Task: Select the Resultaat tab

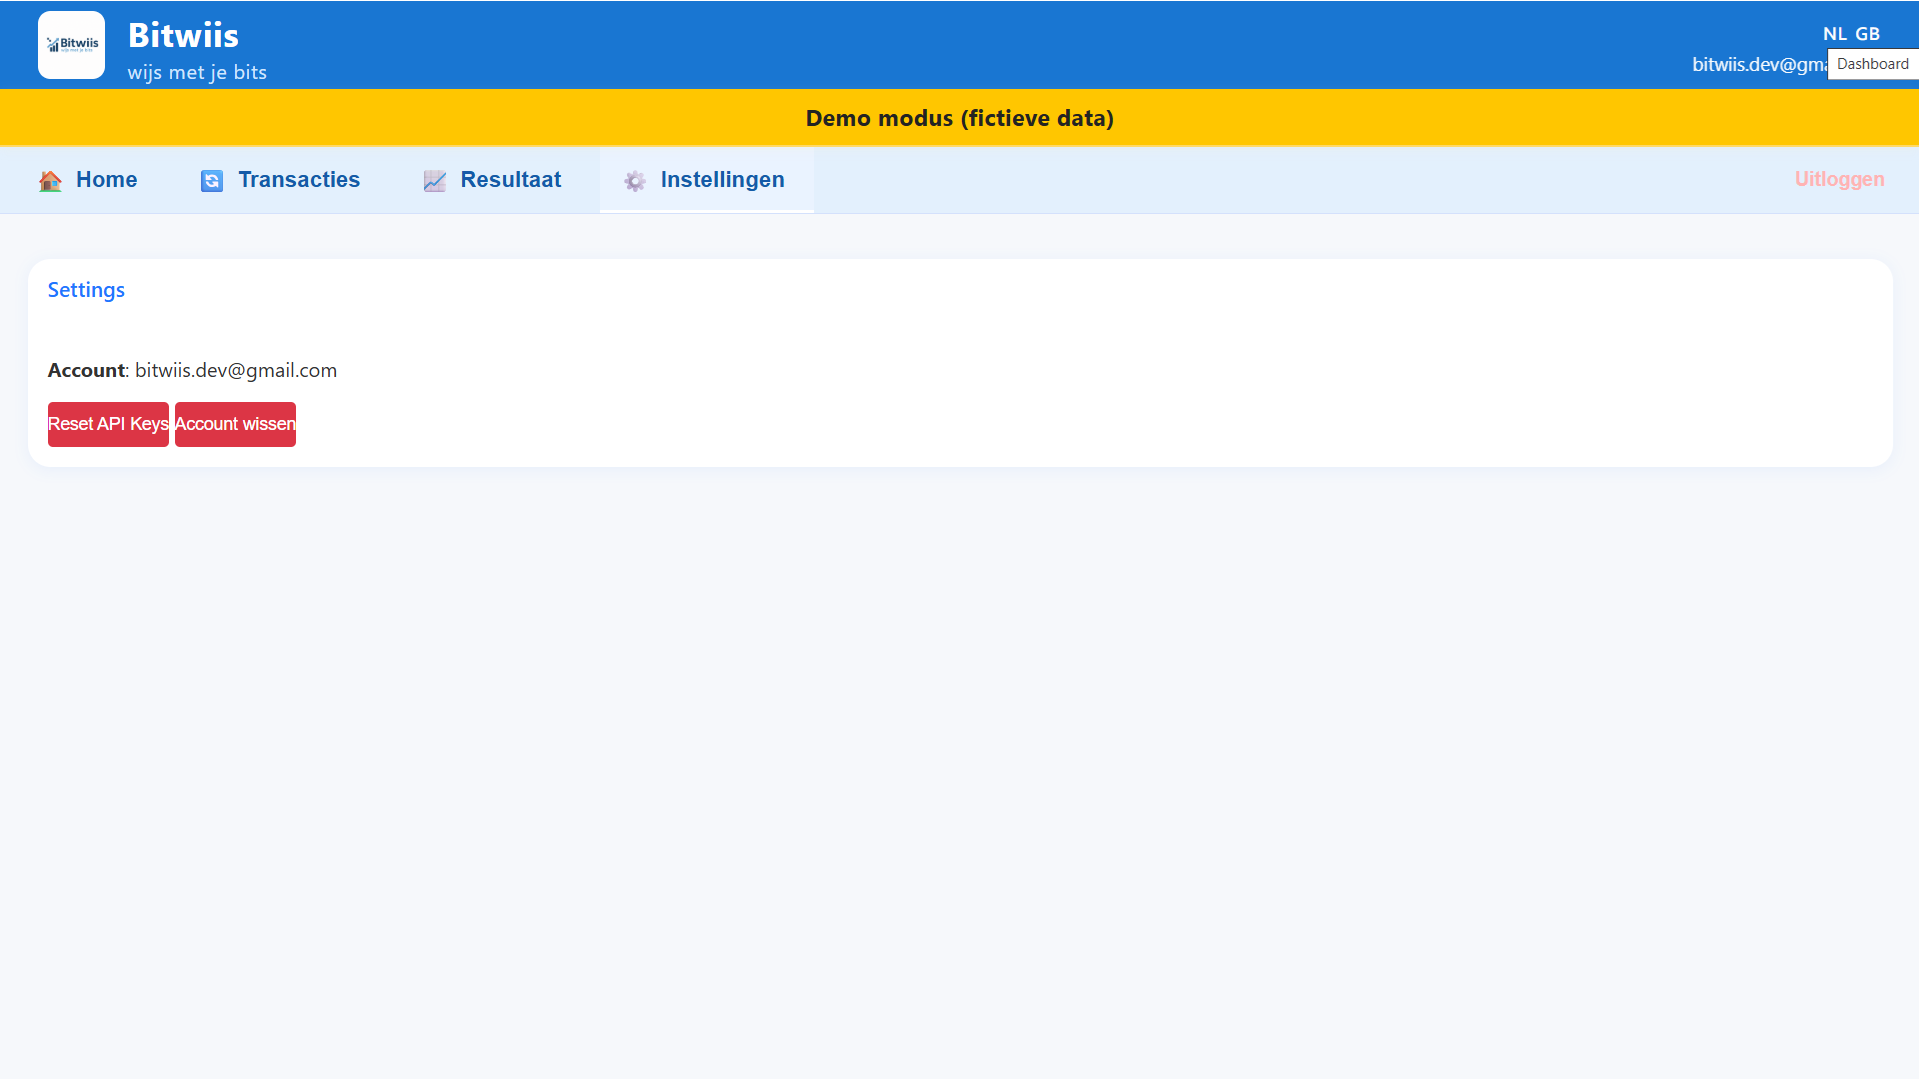Action: [x=510, y=180]
